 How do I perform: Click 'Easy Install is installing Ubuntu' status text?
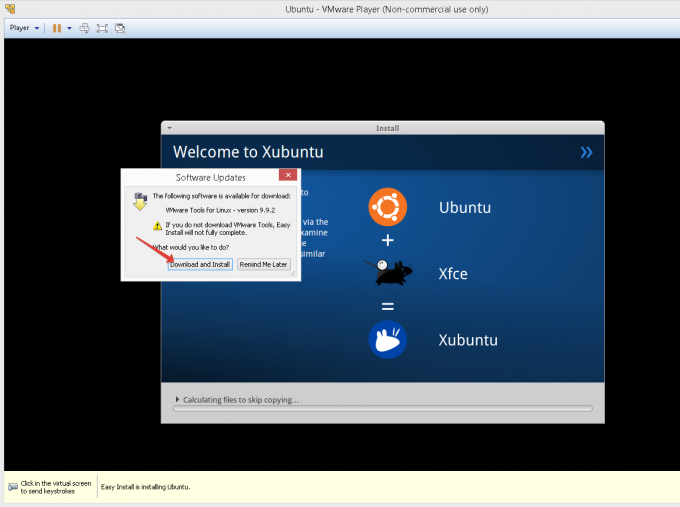(146, 487)
